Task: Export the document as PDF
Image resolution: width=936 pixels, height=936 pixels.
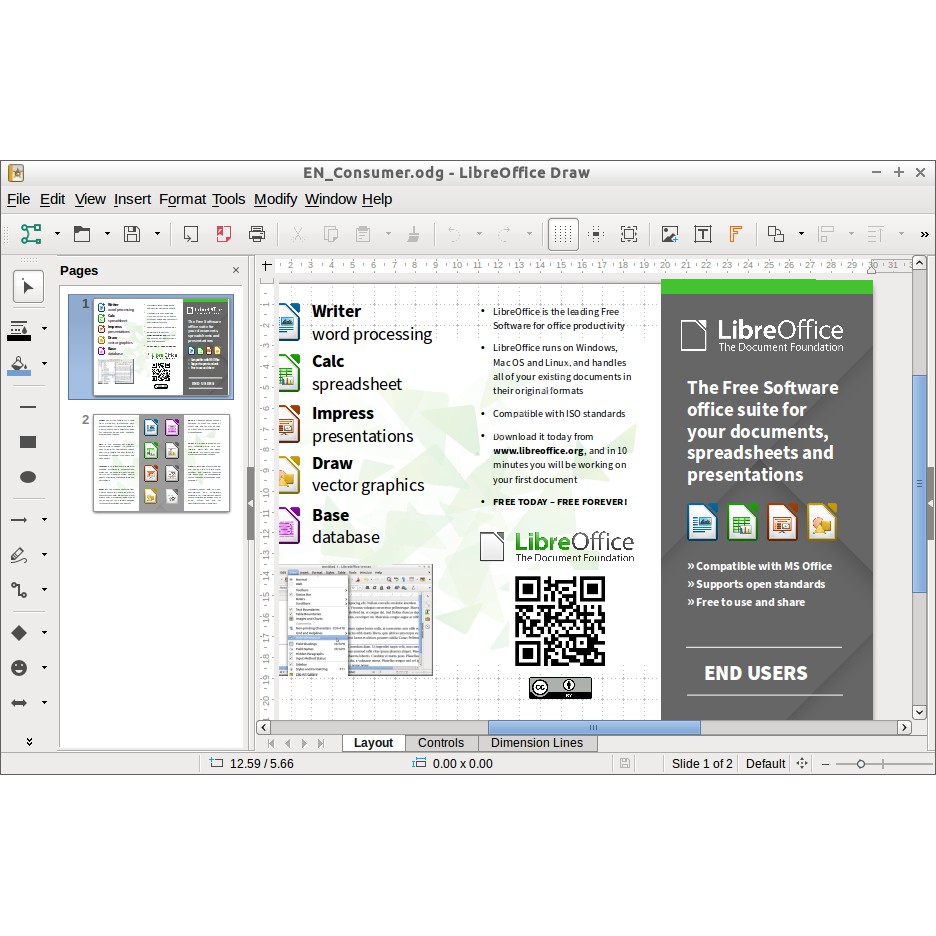Action: pyautogui.click(x=222, y=234)
